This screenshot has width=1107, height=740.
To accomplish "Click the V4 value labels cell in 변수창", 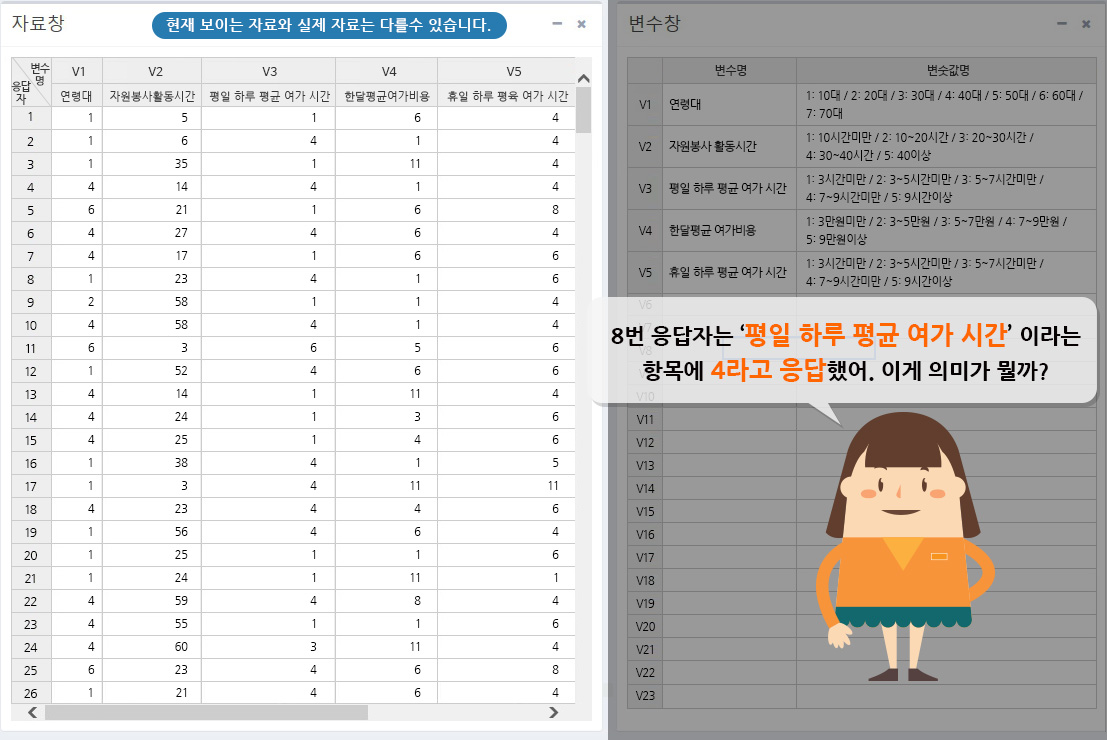I will pyautogui.click(x=947, y=230).
